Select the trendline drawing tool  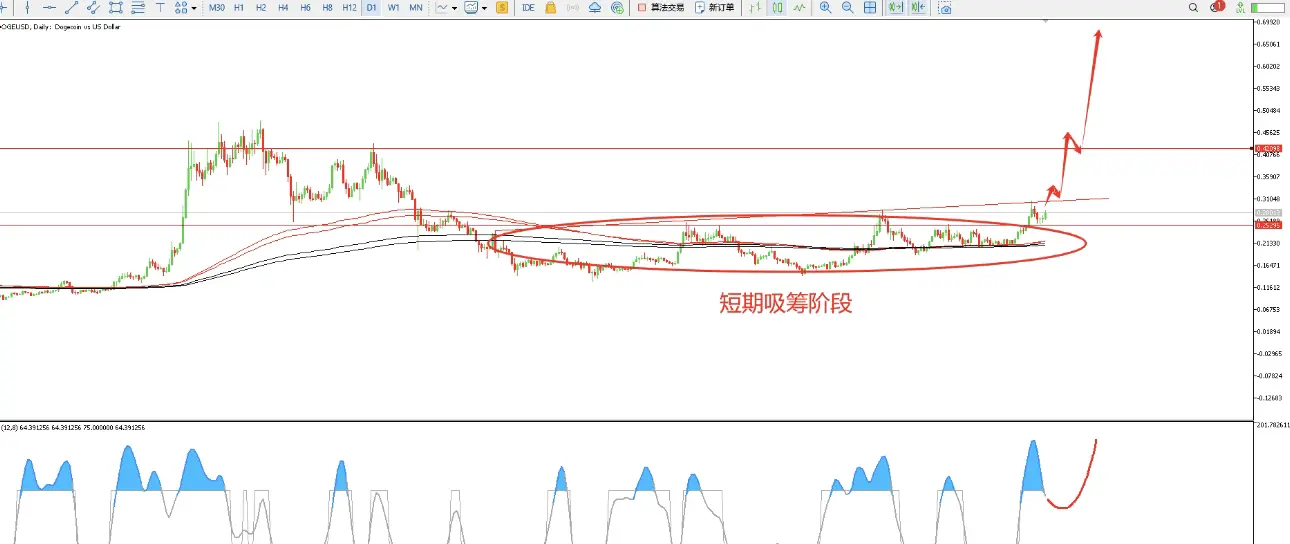pos(71,8)
